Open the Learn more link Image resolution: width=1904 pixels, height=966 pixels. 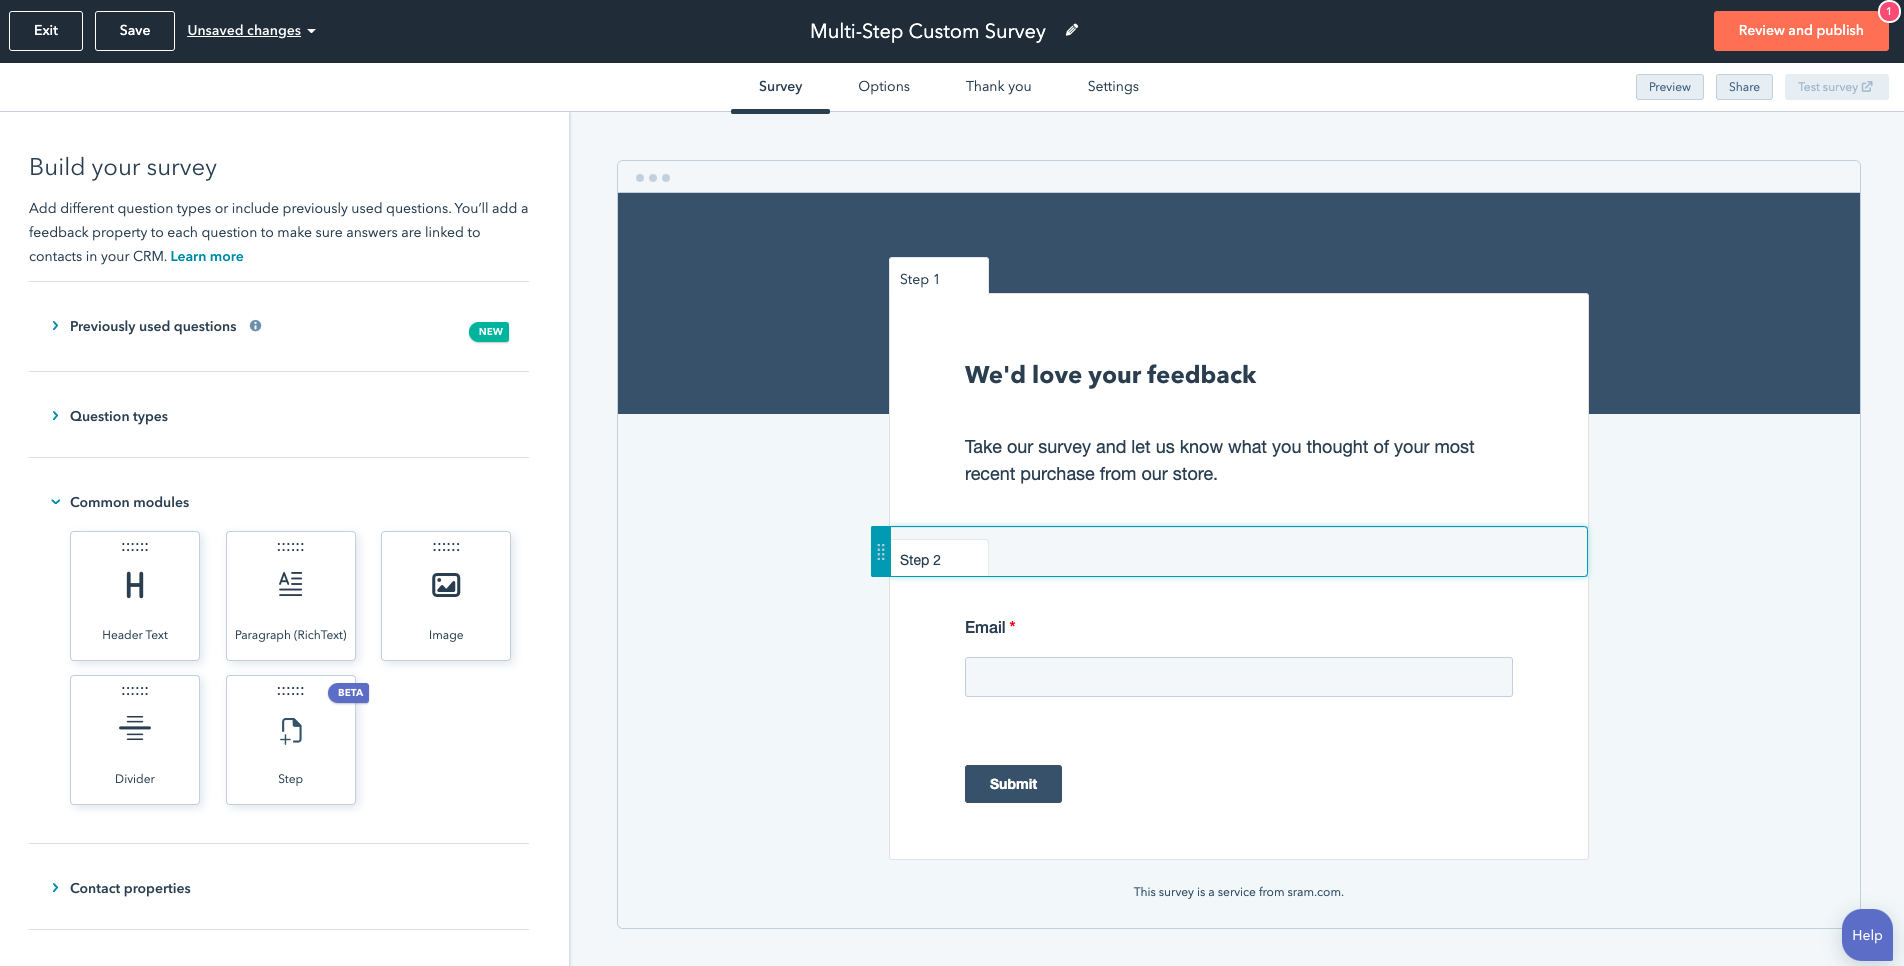coord(207,256)
